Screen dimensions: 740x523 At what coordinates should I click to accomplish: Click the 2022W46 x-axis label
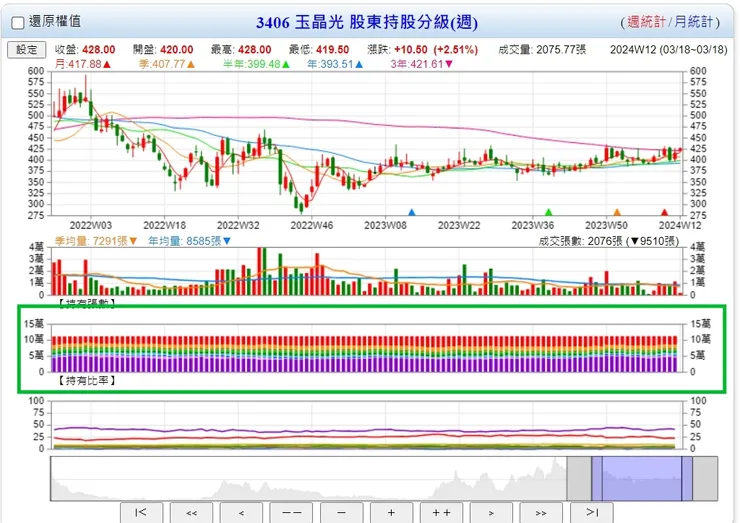click(311, 225)
